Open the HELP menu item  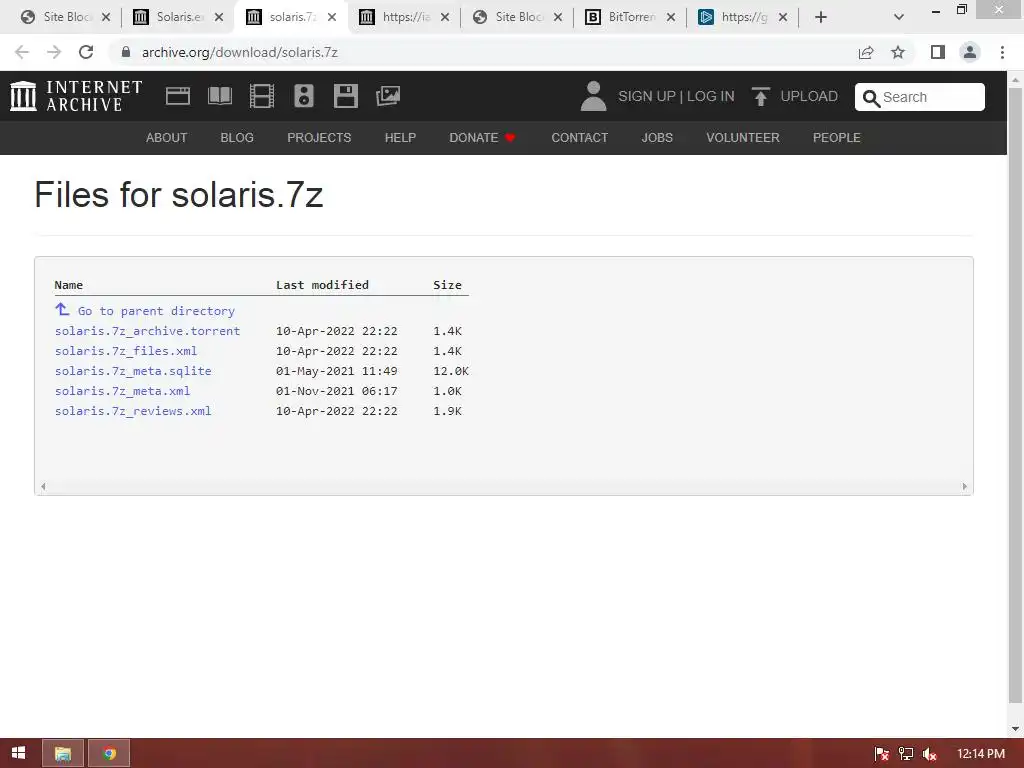(400, 138)
